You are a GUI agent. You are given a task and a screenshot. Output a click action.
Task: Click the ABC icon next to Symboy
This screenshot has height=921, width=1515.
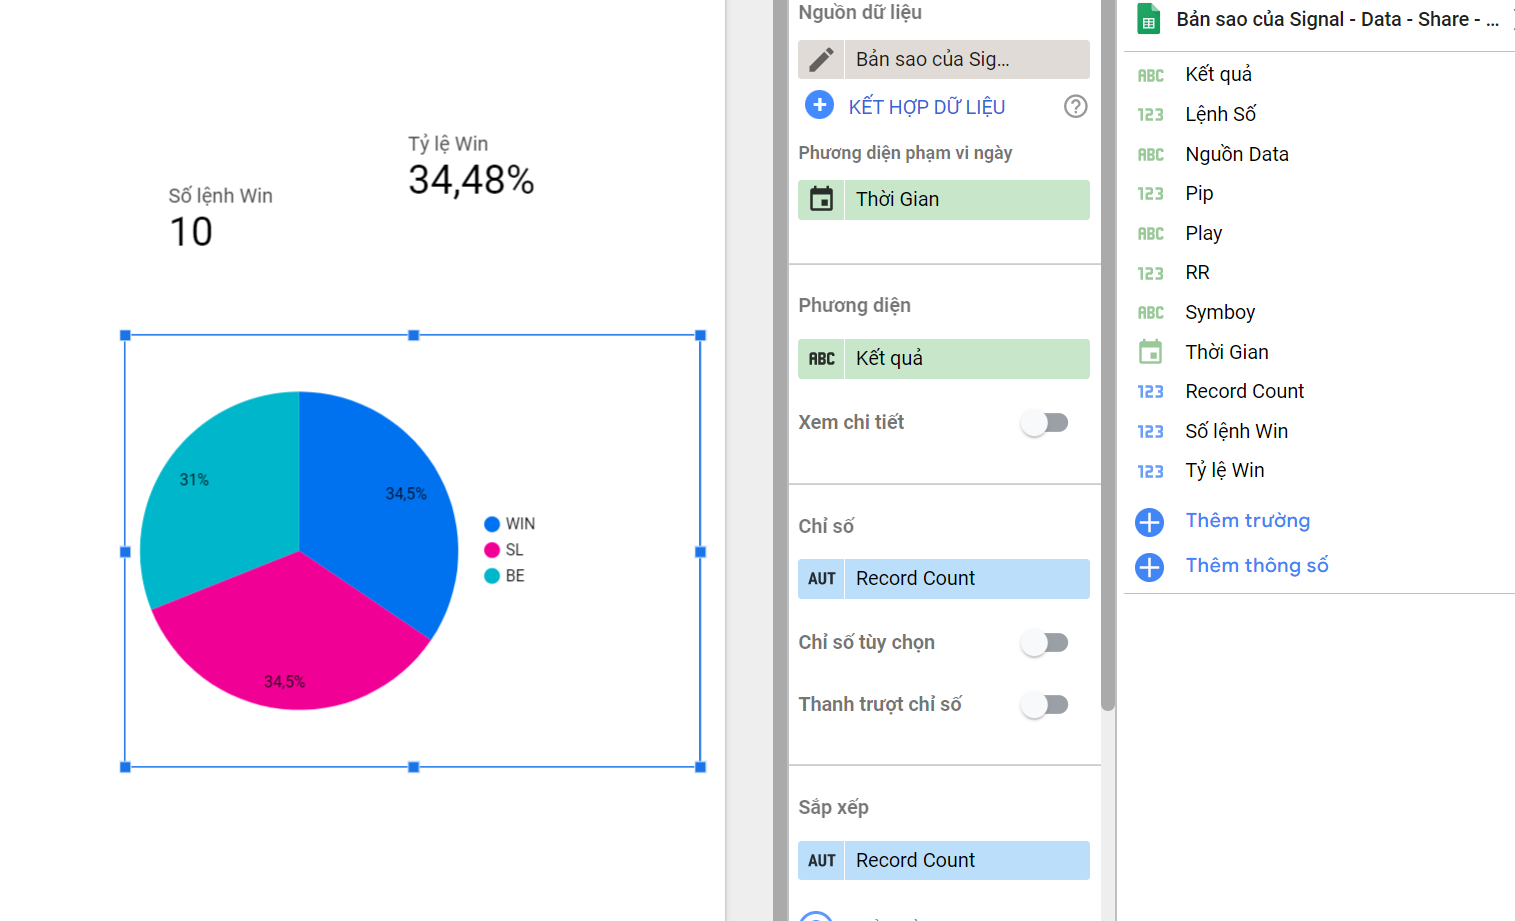(x=1151, y=312)
